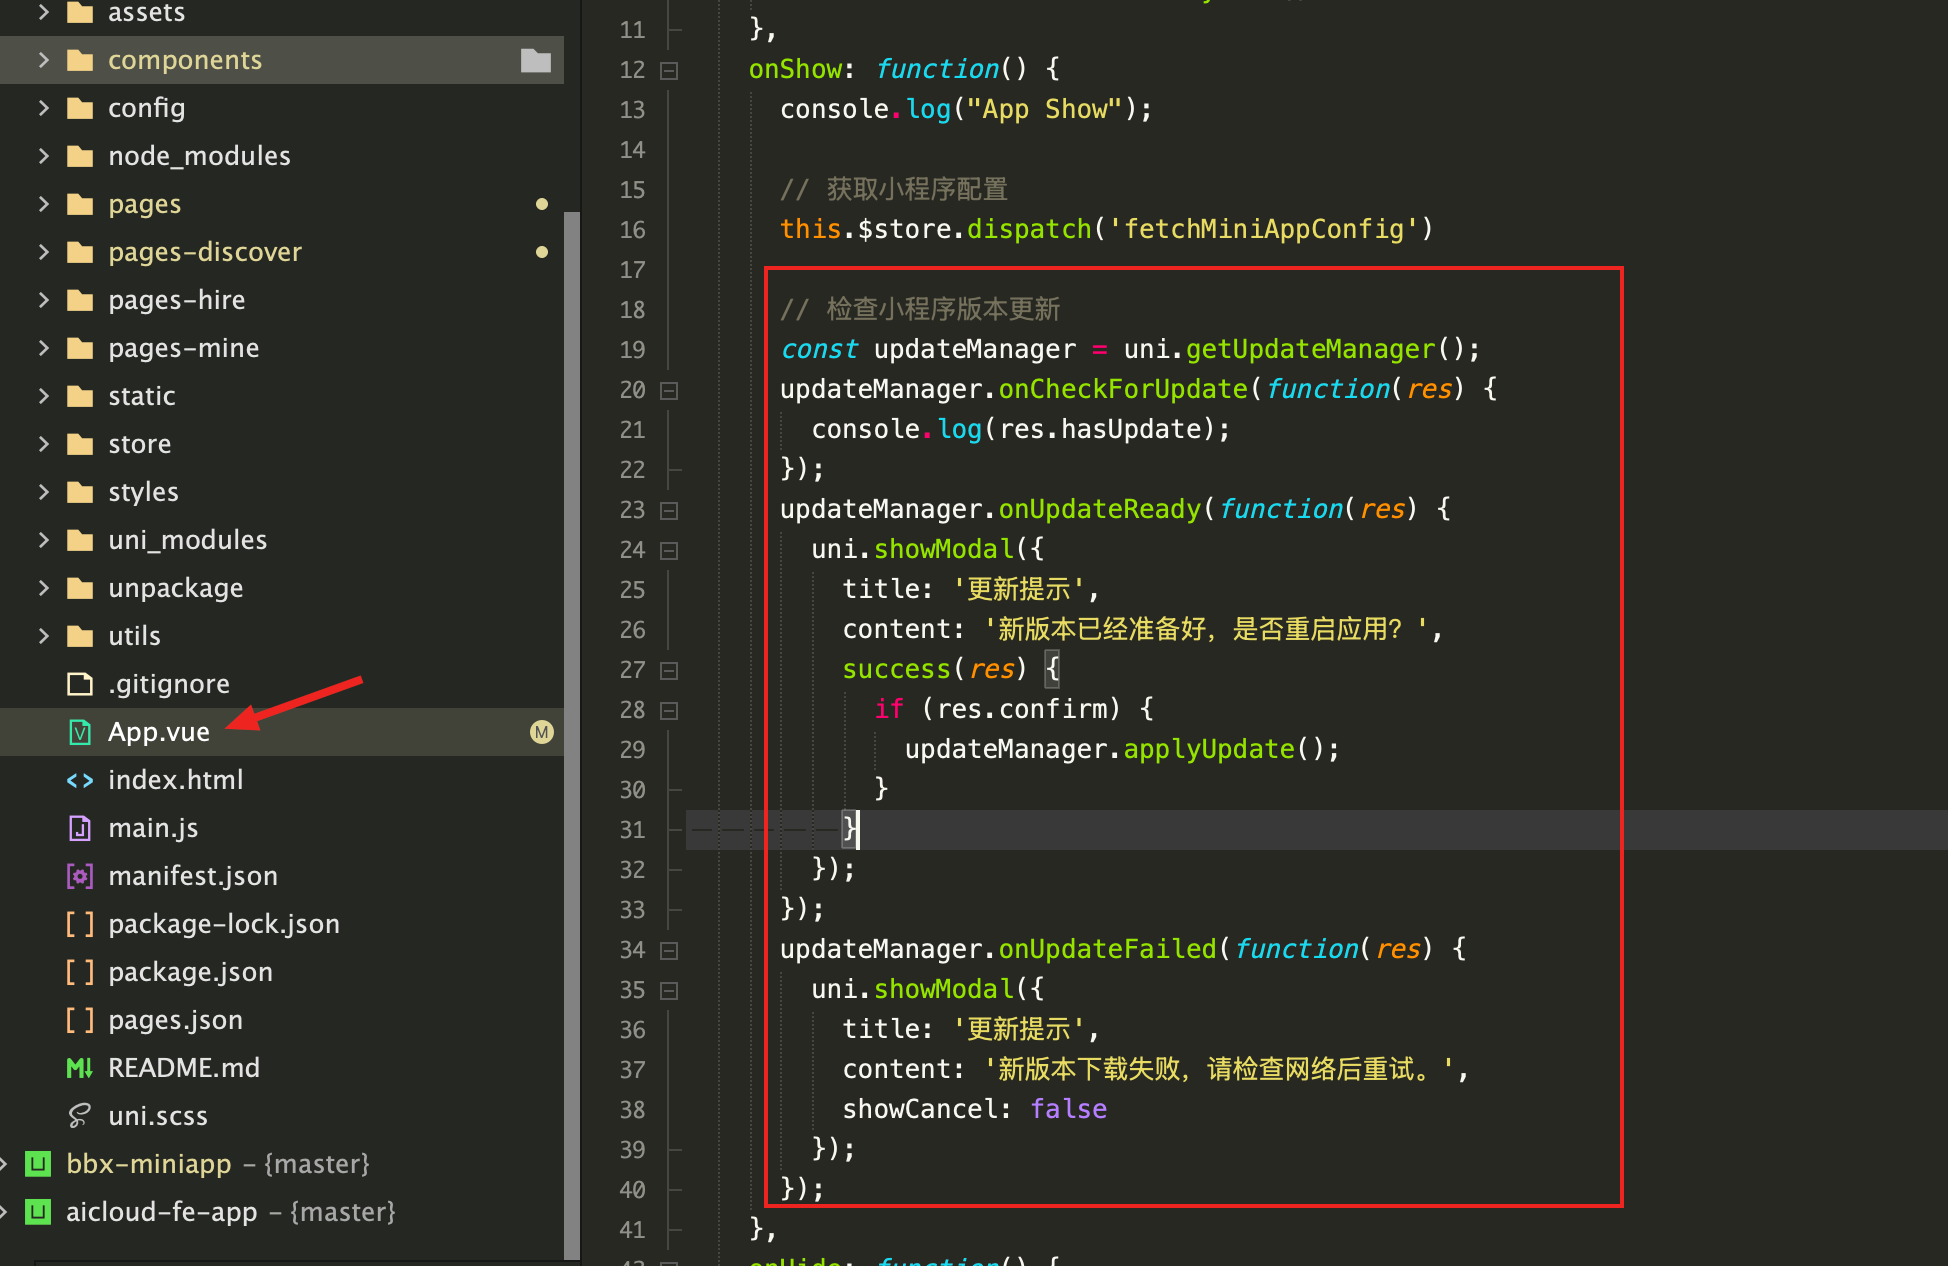This screenshot has width=1948, height=1266.
Task: Expand the node_modules folder chevron
Action: (43, 156)
